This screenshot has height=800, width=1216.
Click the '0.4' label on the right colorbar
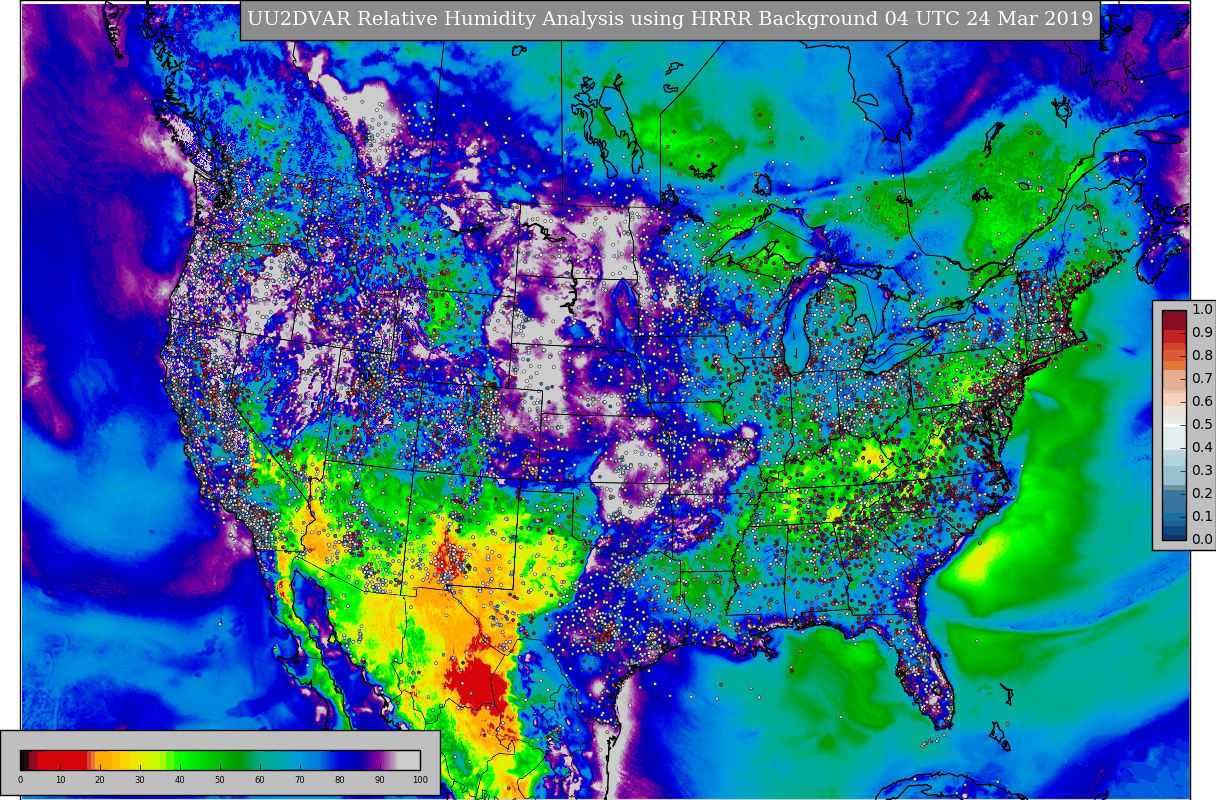coord(1202,447)
